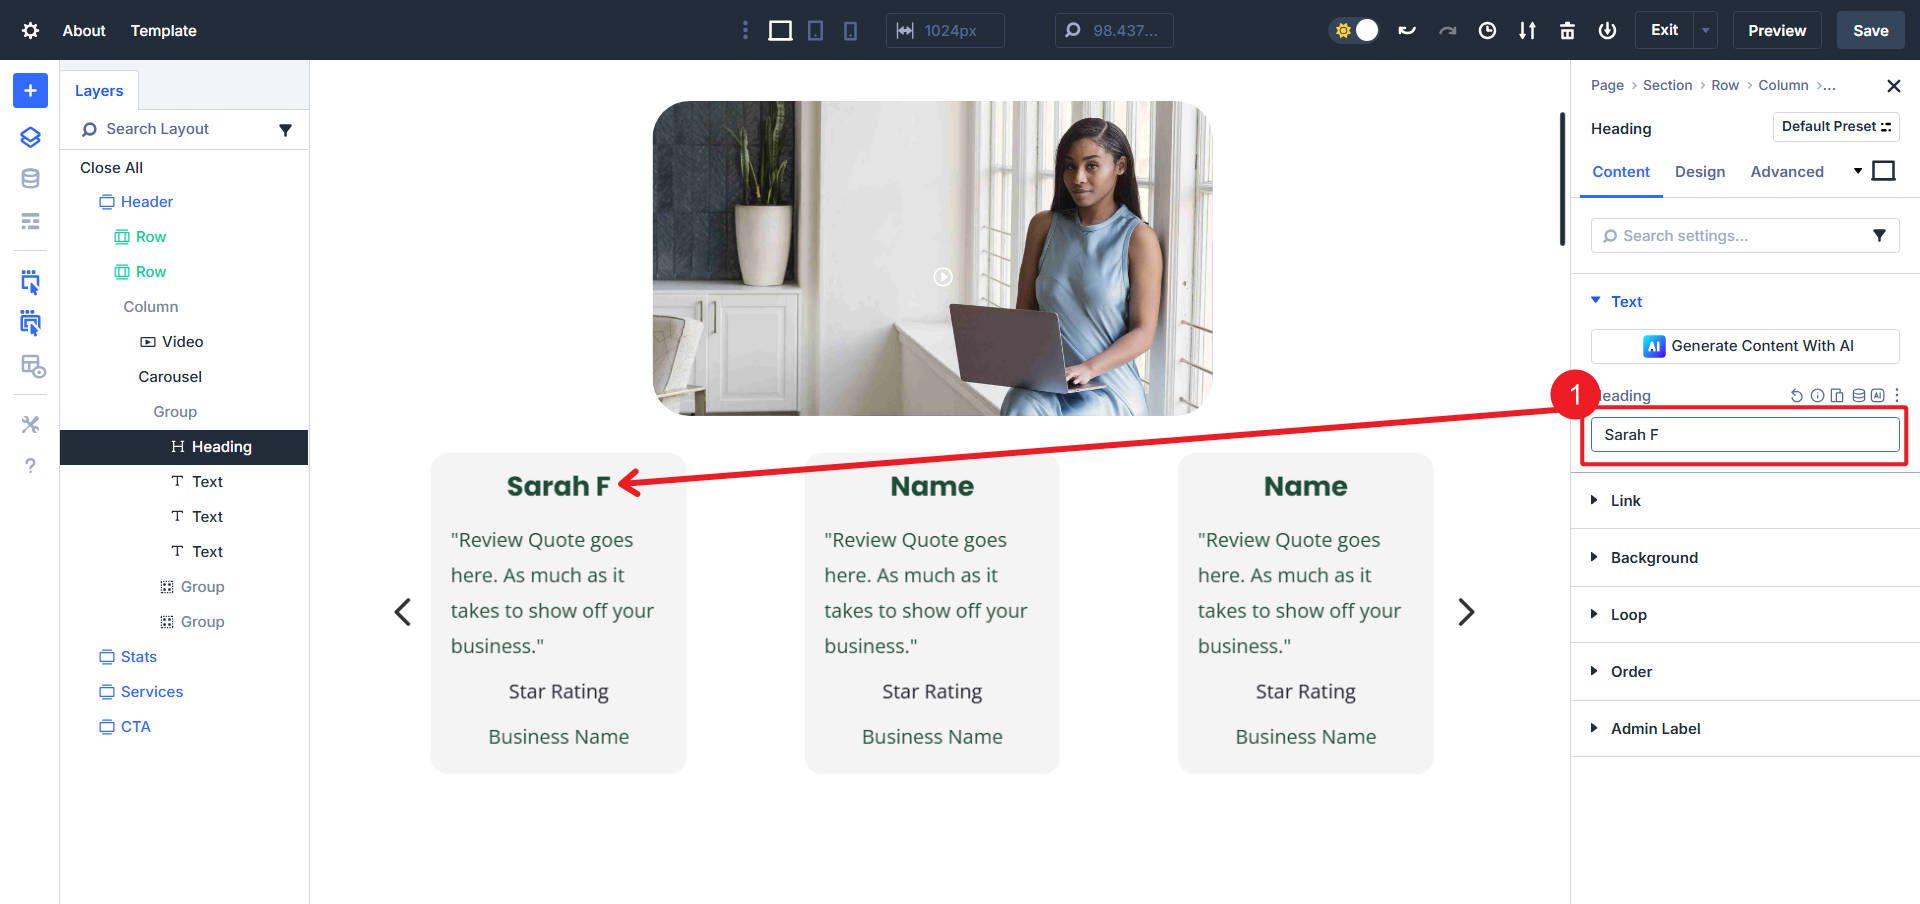Click the AI icon beside the Heading field
The height and width of the screenshot is (904, 1920).
(1877, 396)
